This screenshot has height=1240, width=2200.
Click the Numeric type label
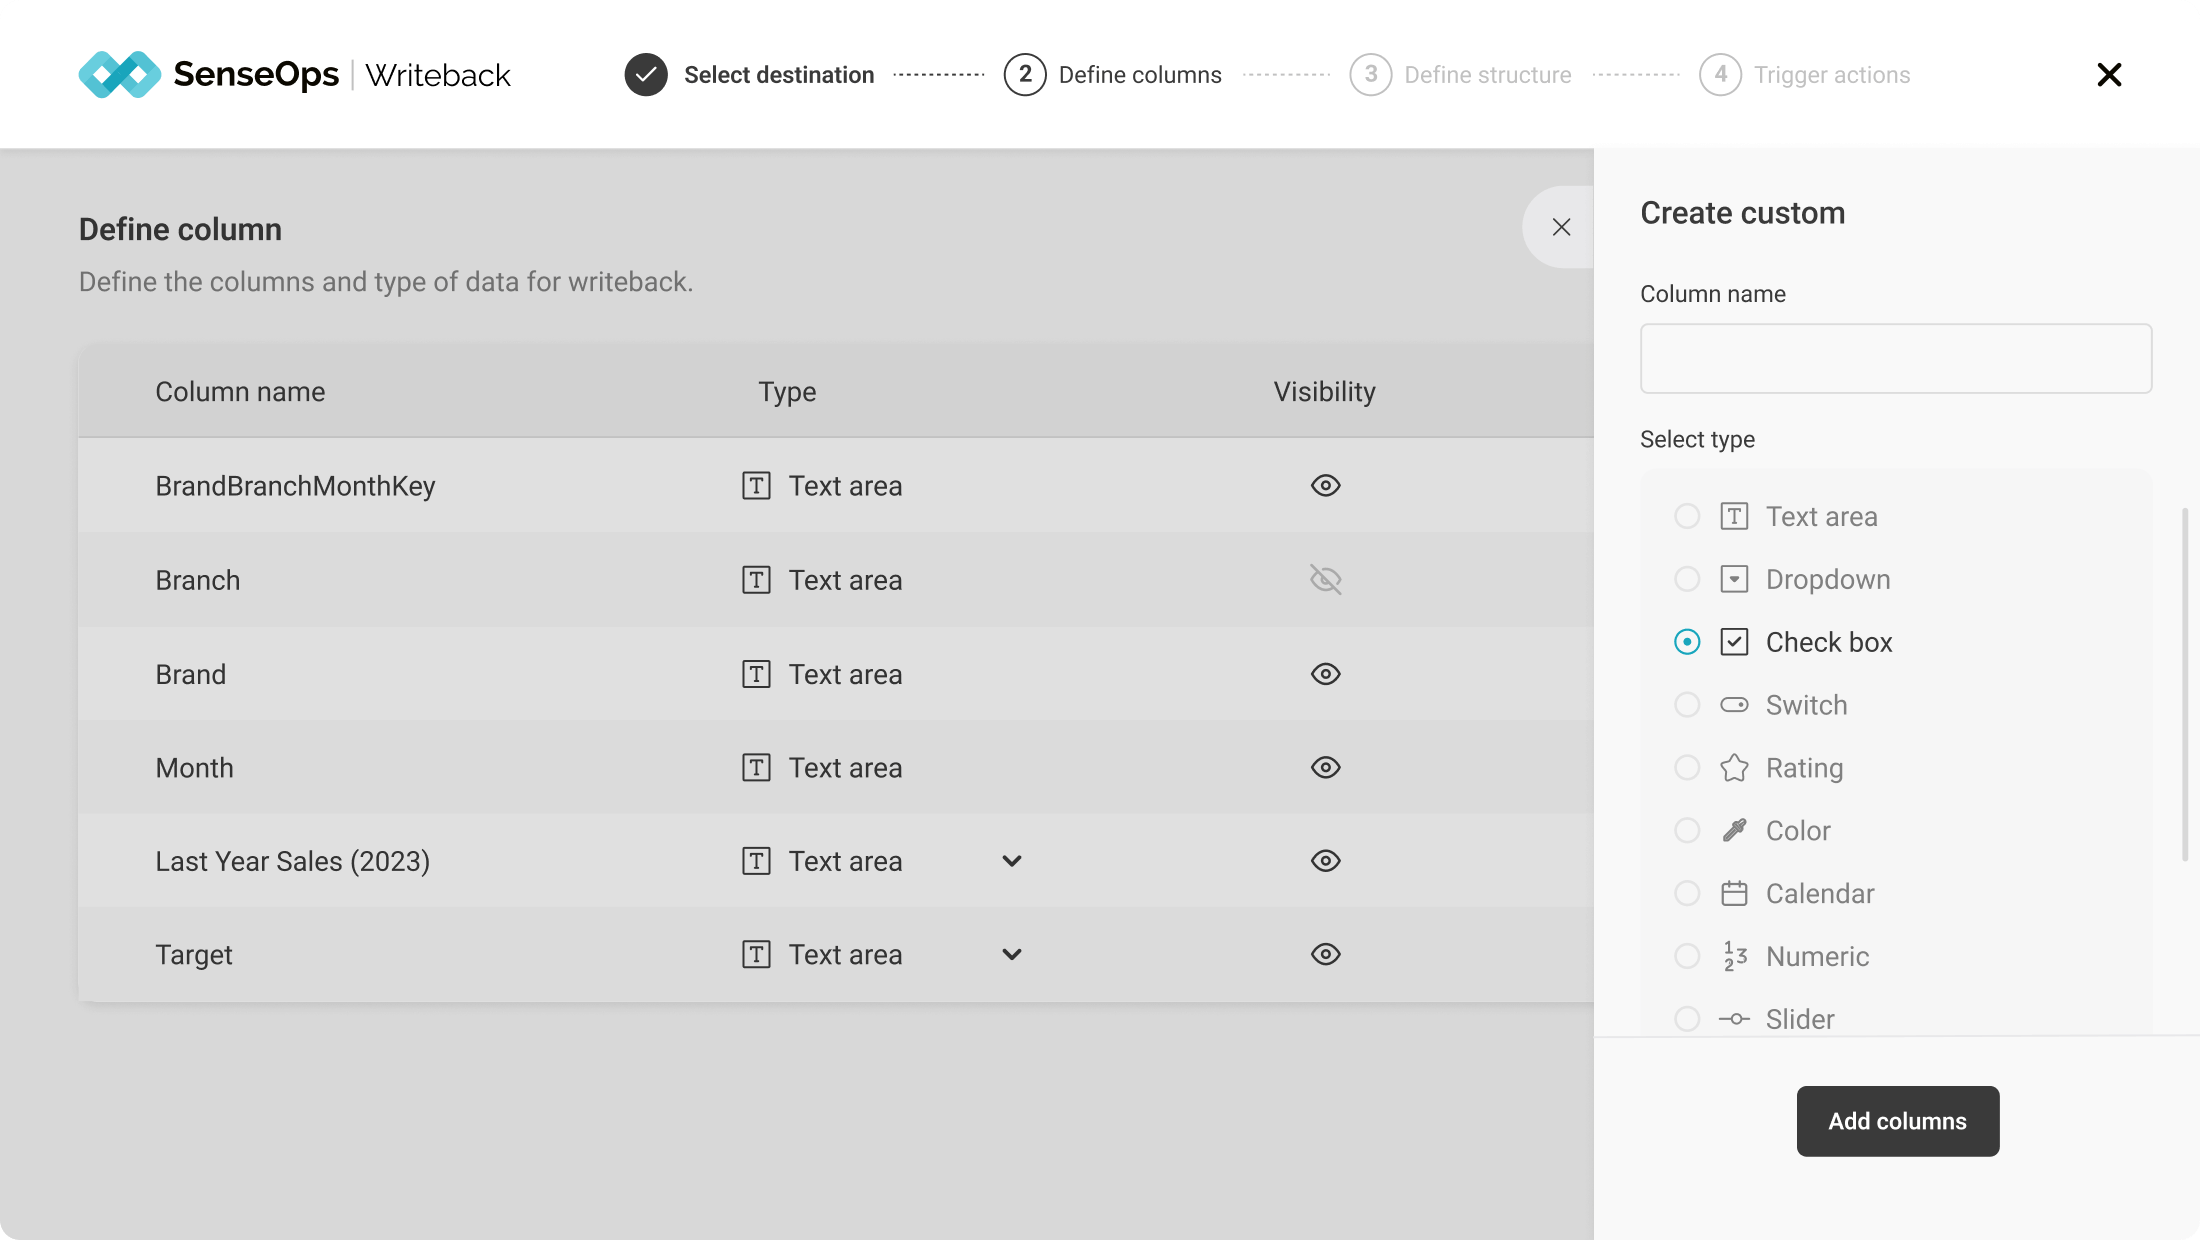point(1817,956)
